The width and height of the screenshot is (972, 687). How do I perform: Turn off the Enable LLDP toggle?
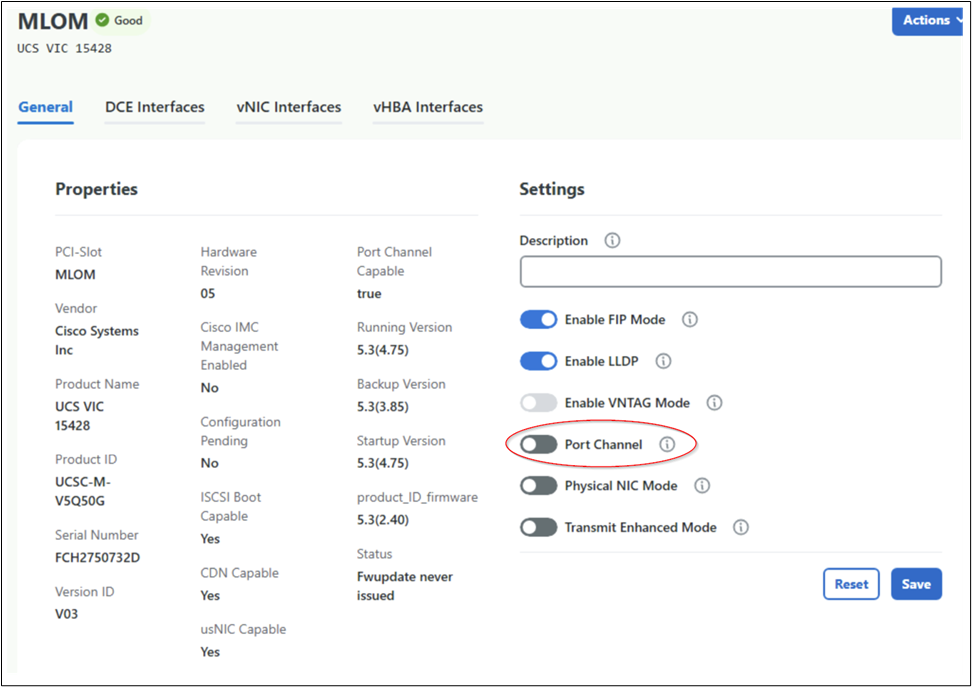click(538, 361)
